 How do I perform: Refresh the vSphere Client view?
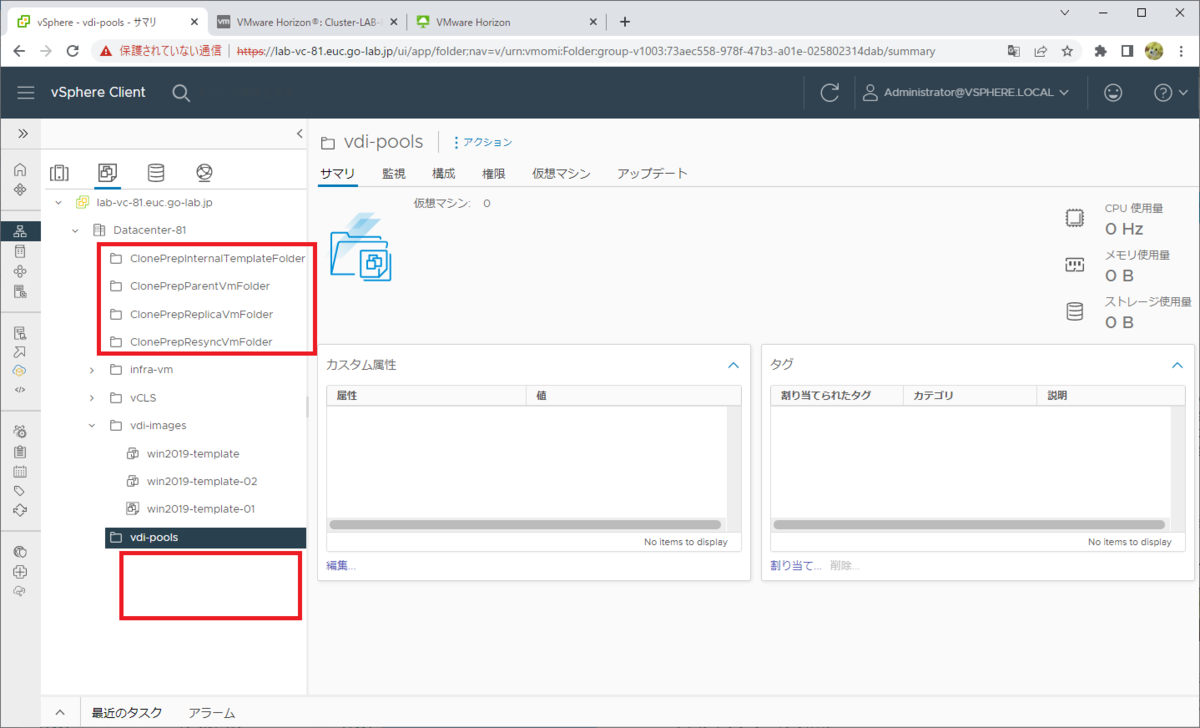click(829, 92)
